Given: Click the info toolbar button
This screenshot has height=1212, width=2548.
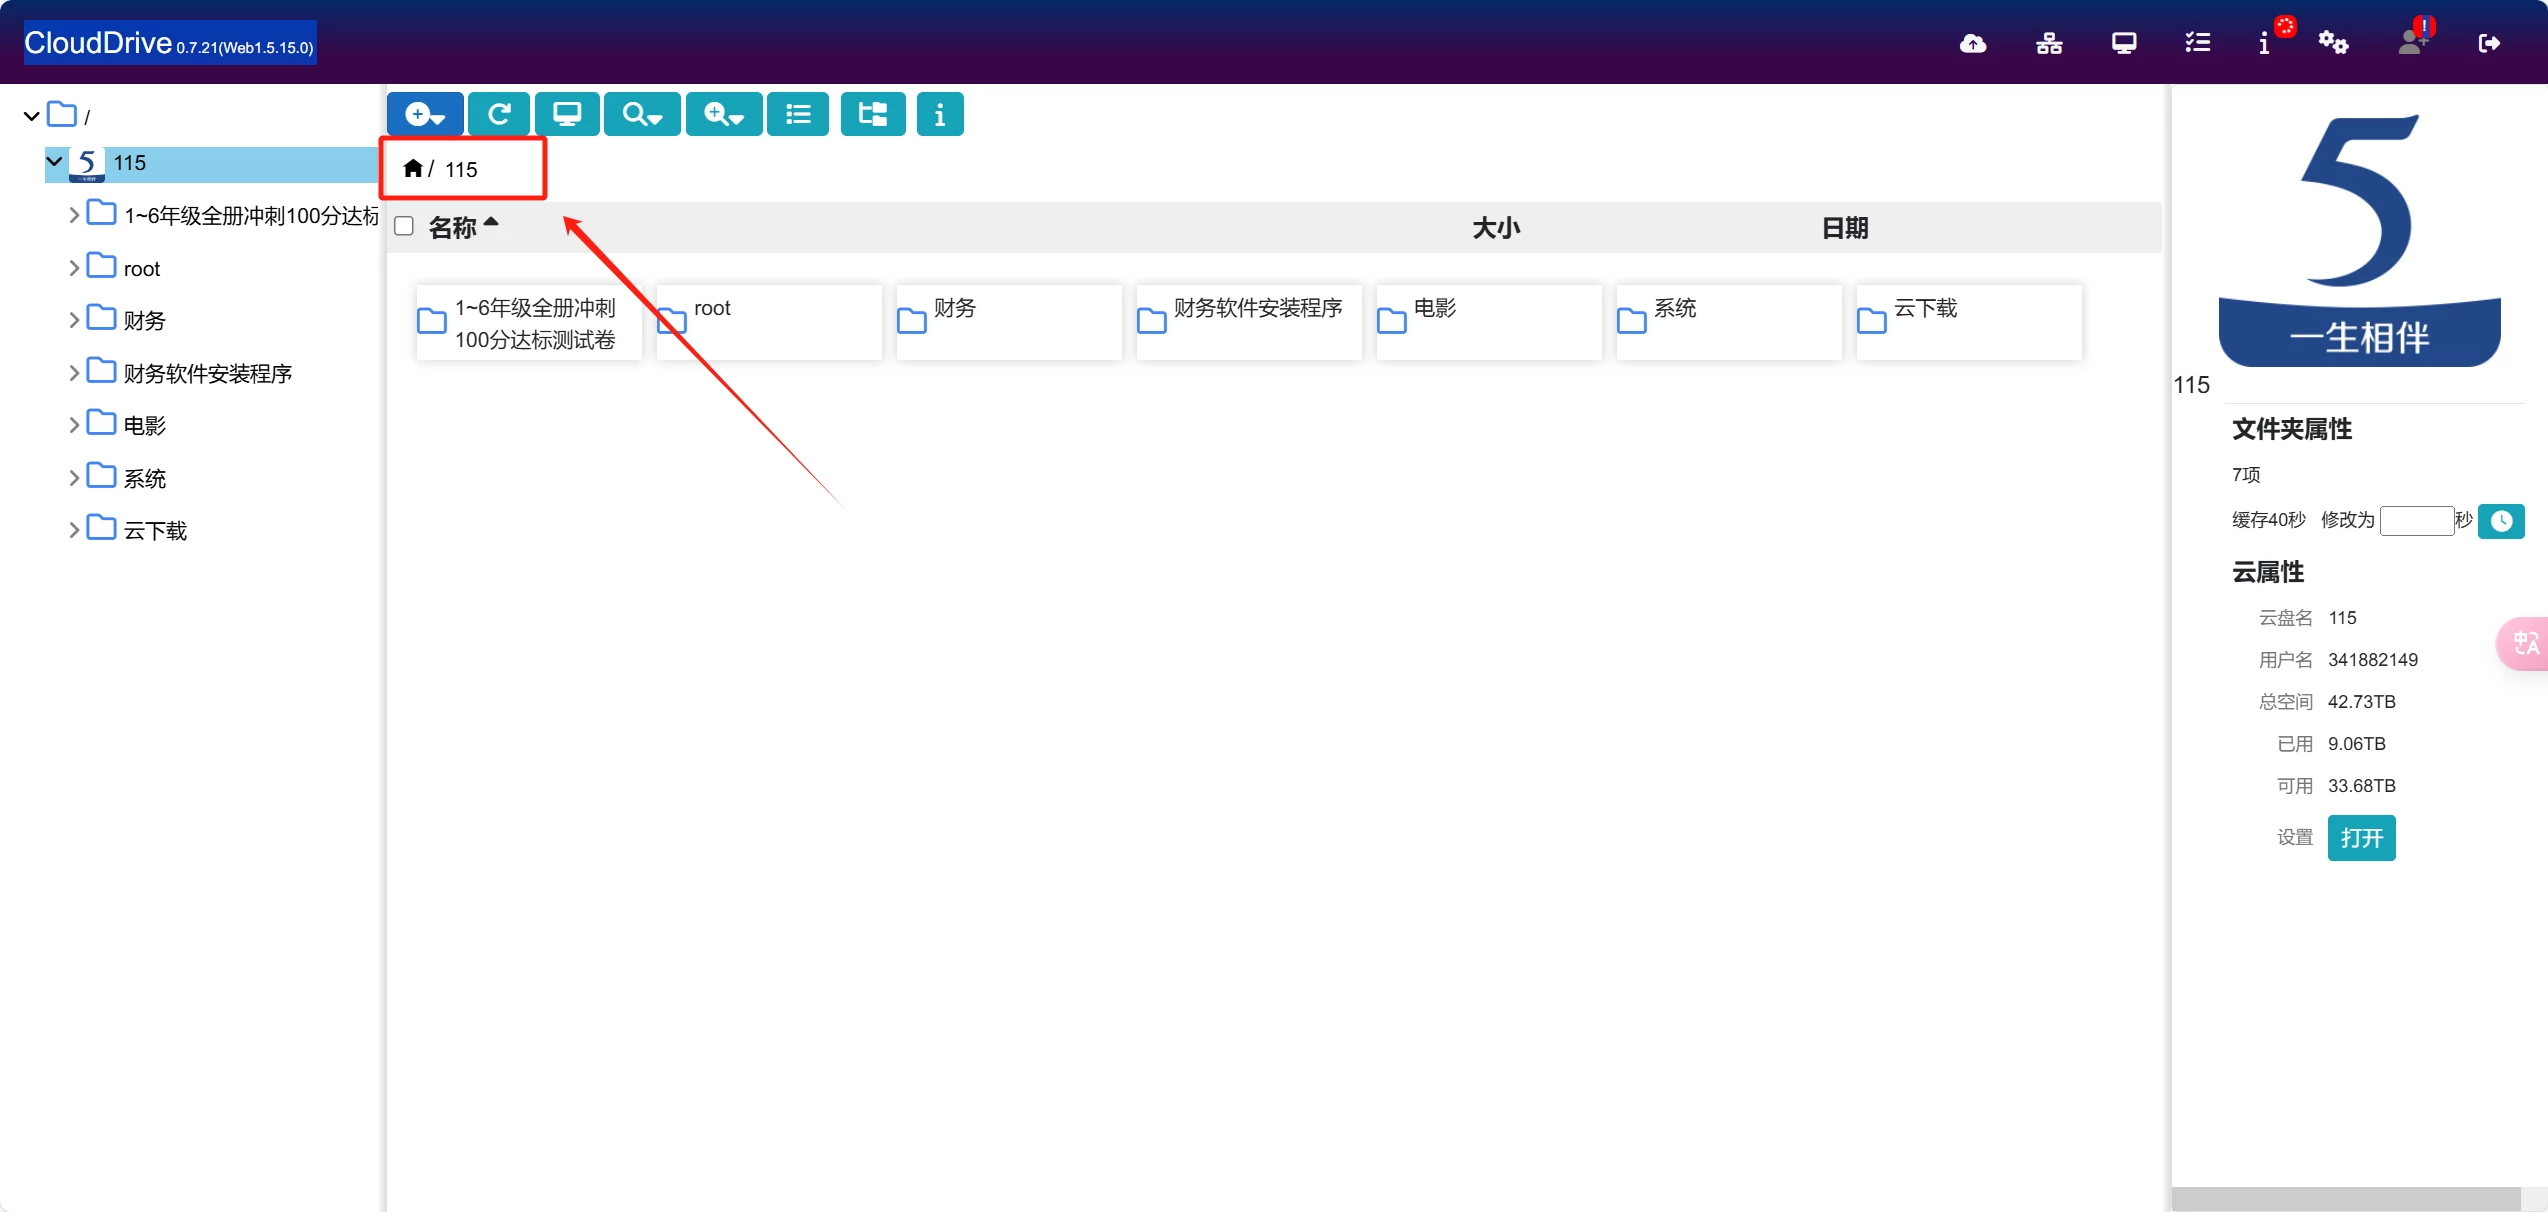Looking at the screenshot, I should click(939, 114).
